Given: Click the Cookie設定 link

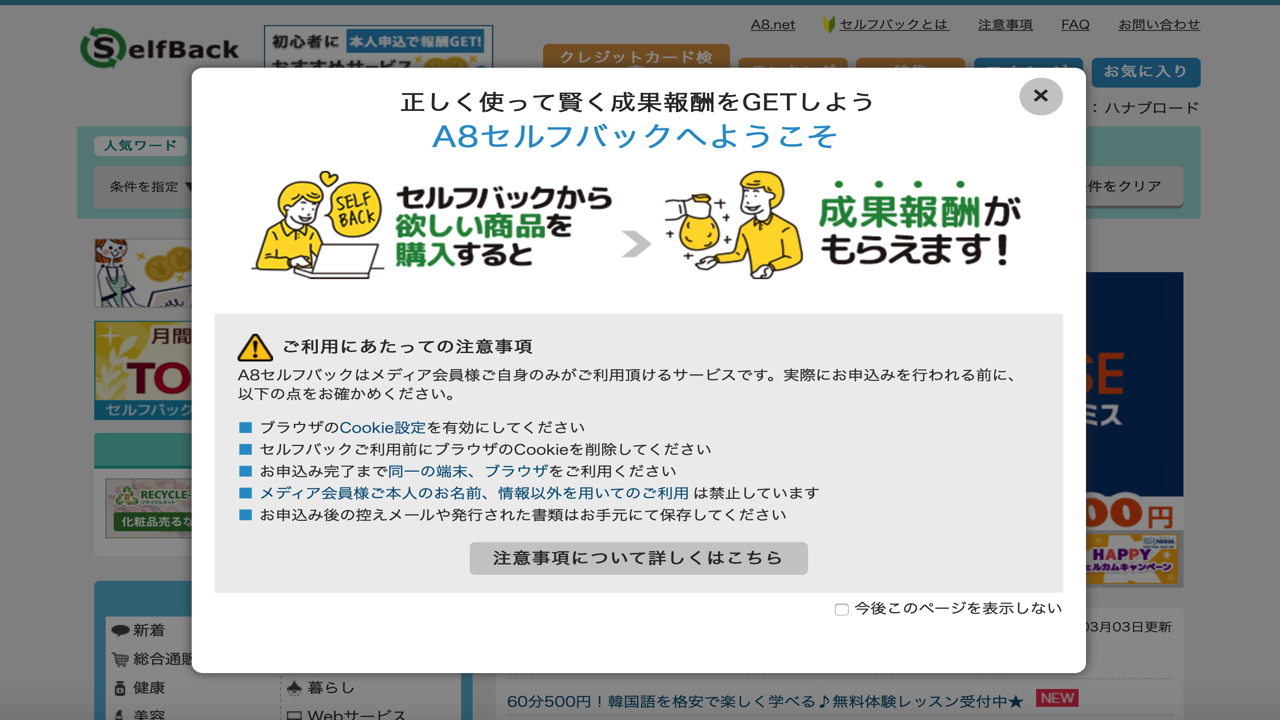Looking at the screenshot, I should click(x=382, y=428).
